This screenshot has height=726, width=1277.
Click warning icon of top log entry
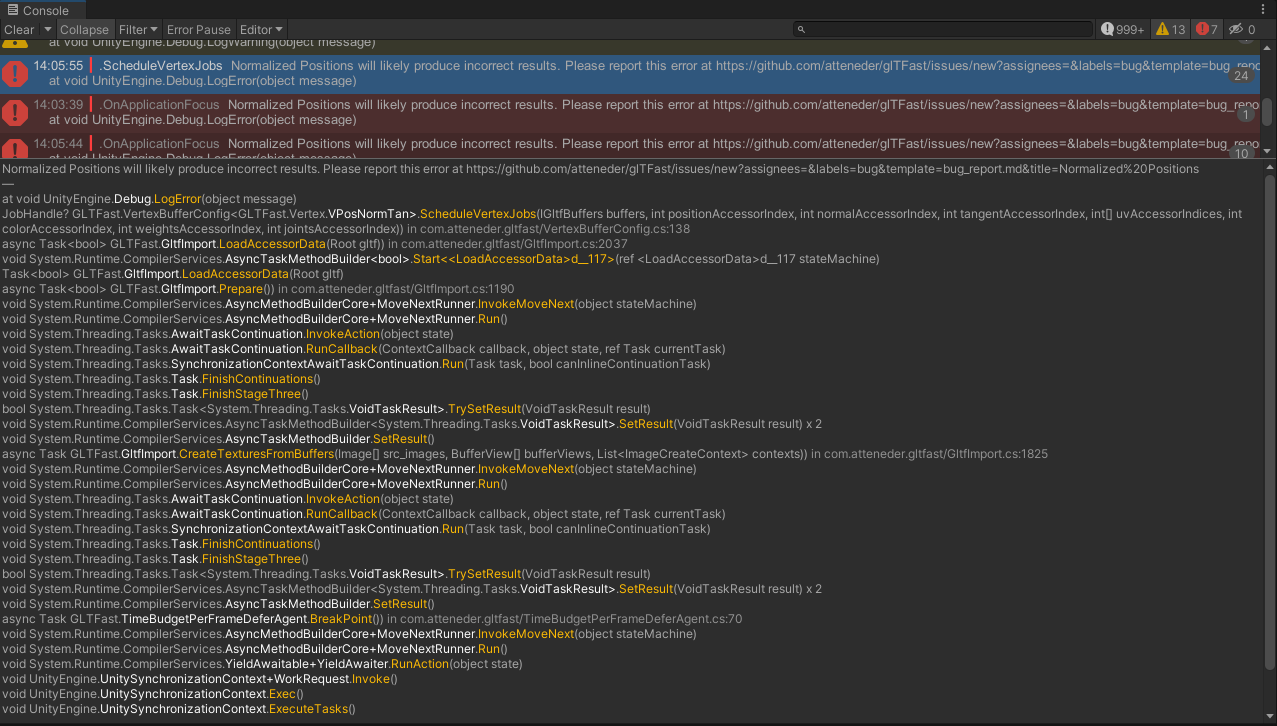[15, 43]
